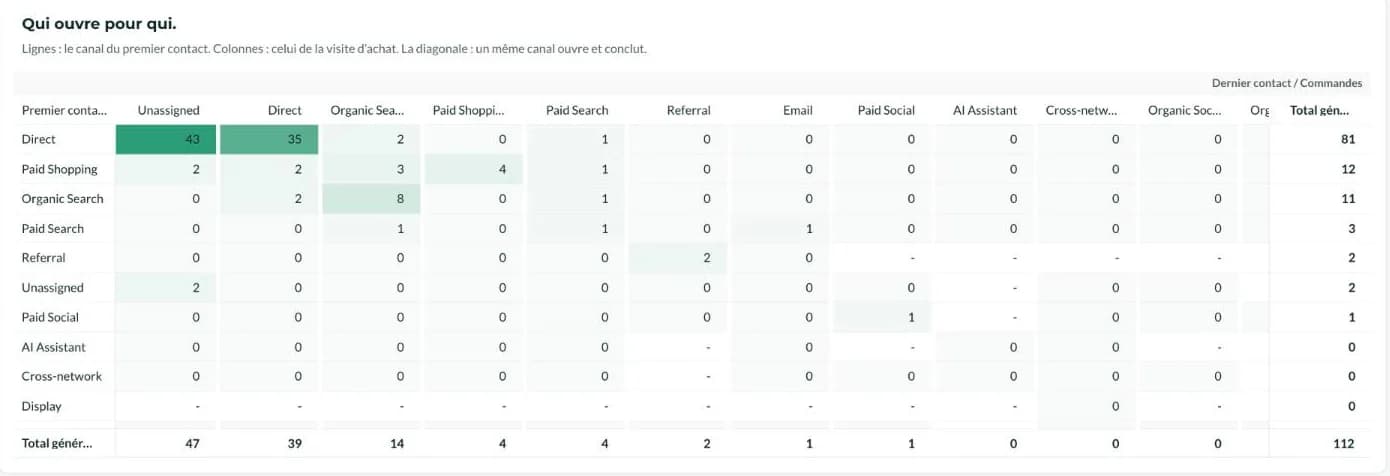Select the 1 under Email in Paid Search row
This screenshot has width=1390, height=476.
(780, 229)
